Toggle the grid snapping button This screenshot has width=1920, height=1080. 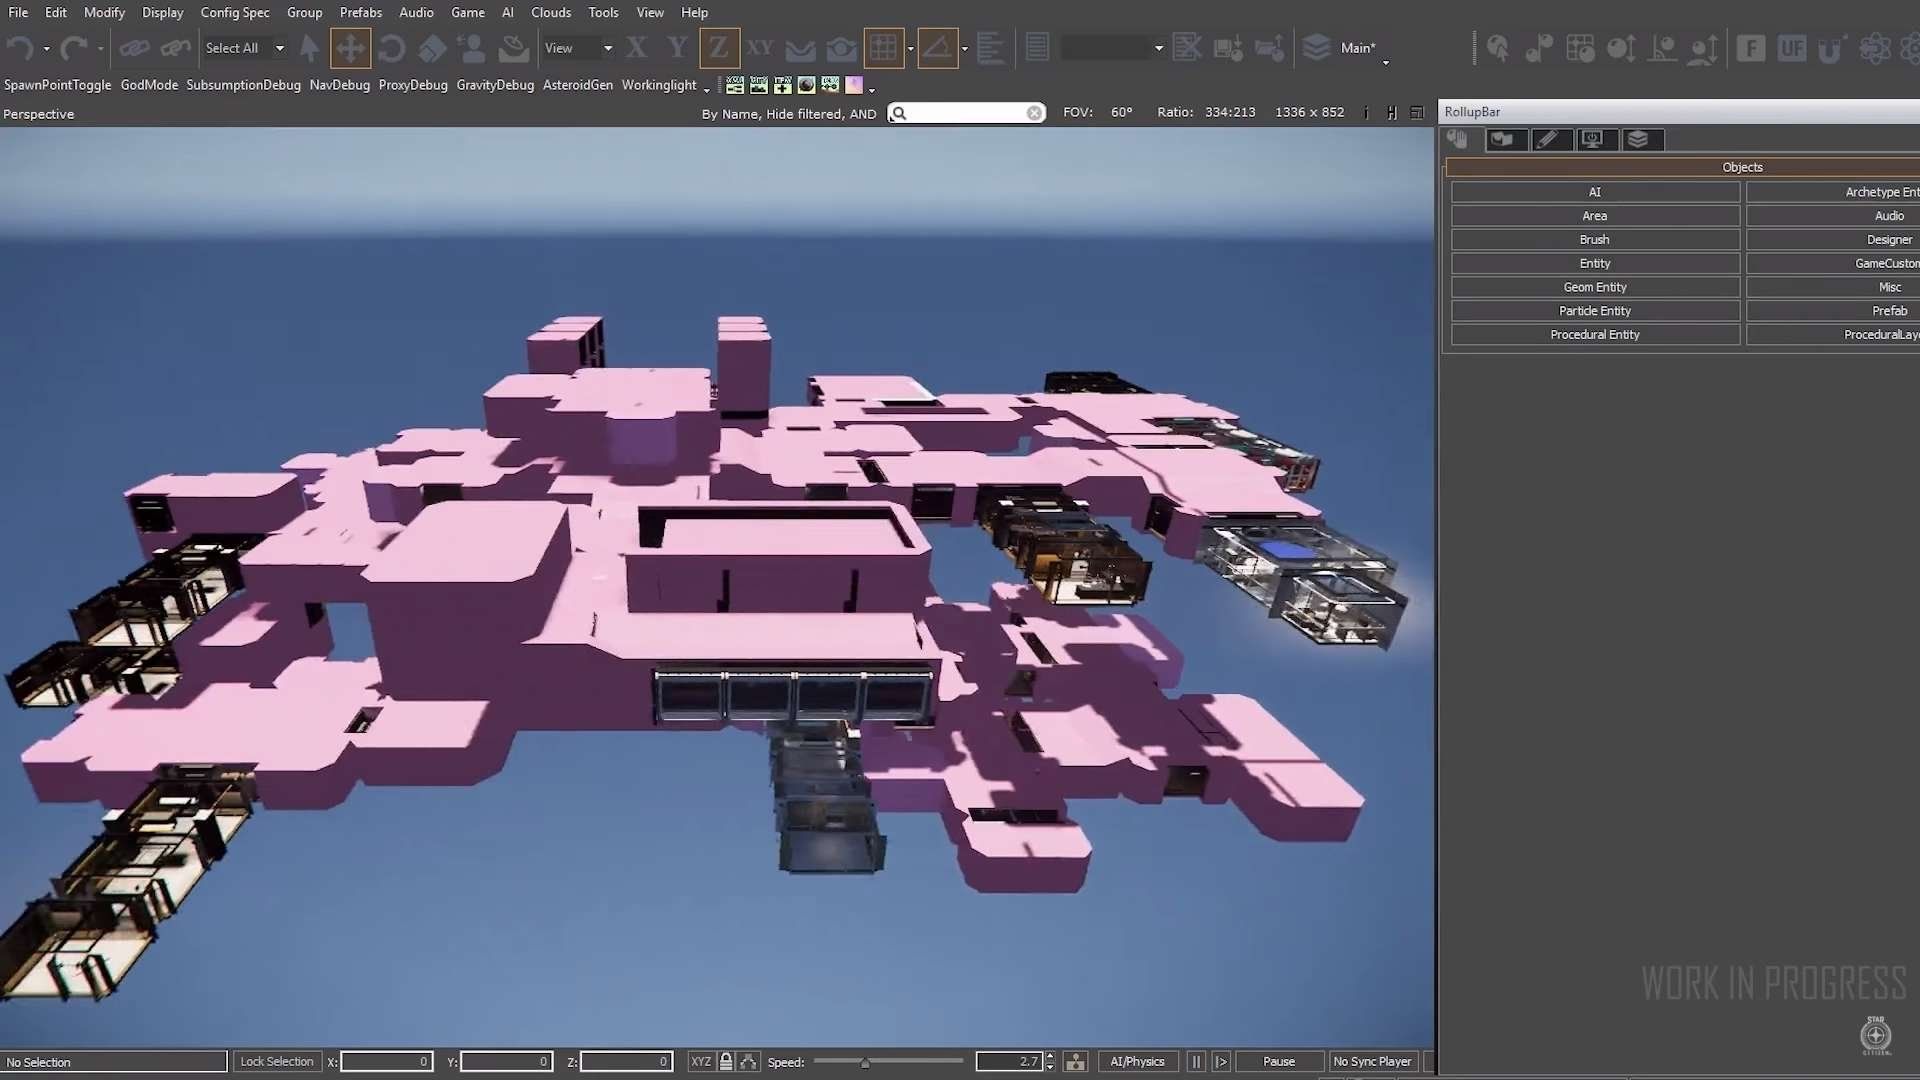click(883, 48)
